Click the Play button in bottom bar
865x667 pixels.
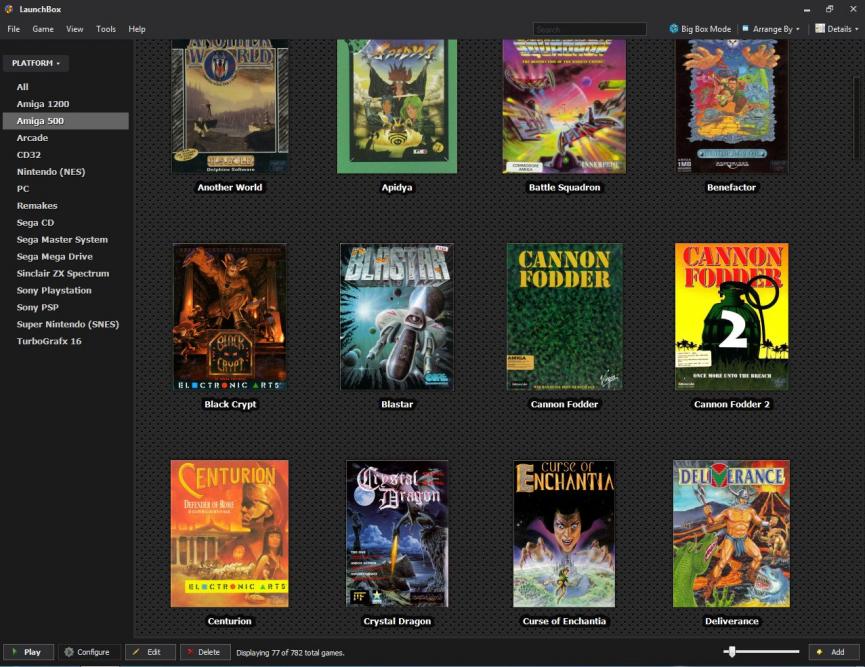pos(28,652)
